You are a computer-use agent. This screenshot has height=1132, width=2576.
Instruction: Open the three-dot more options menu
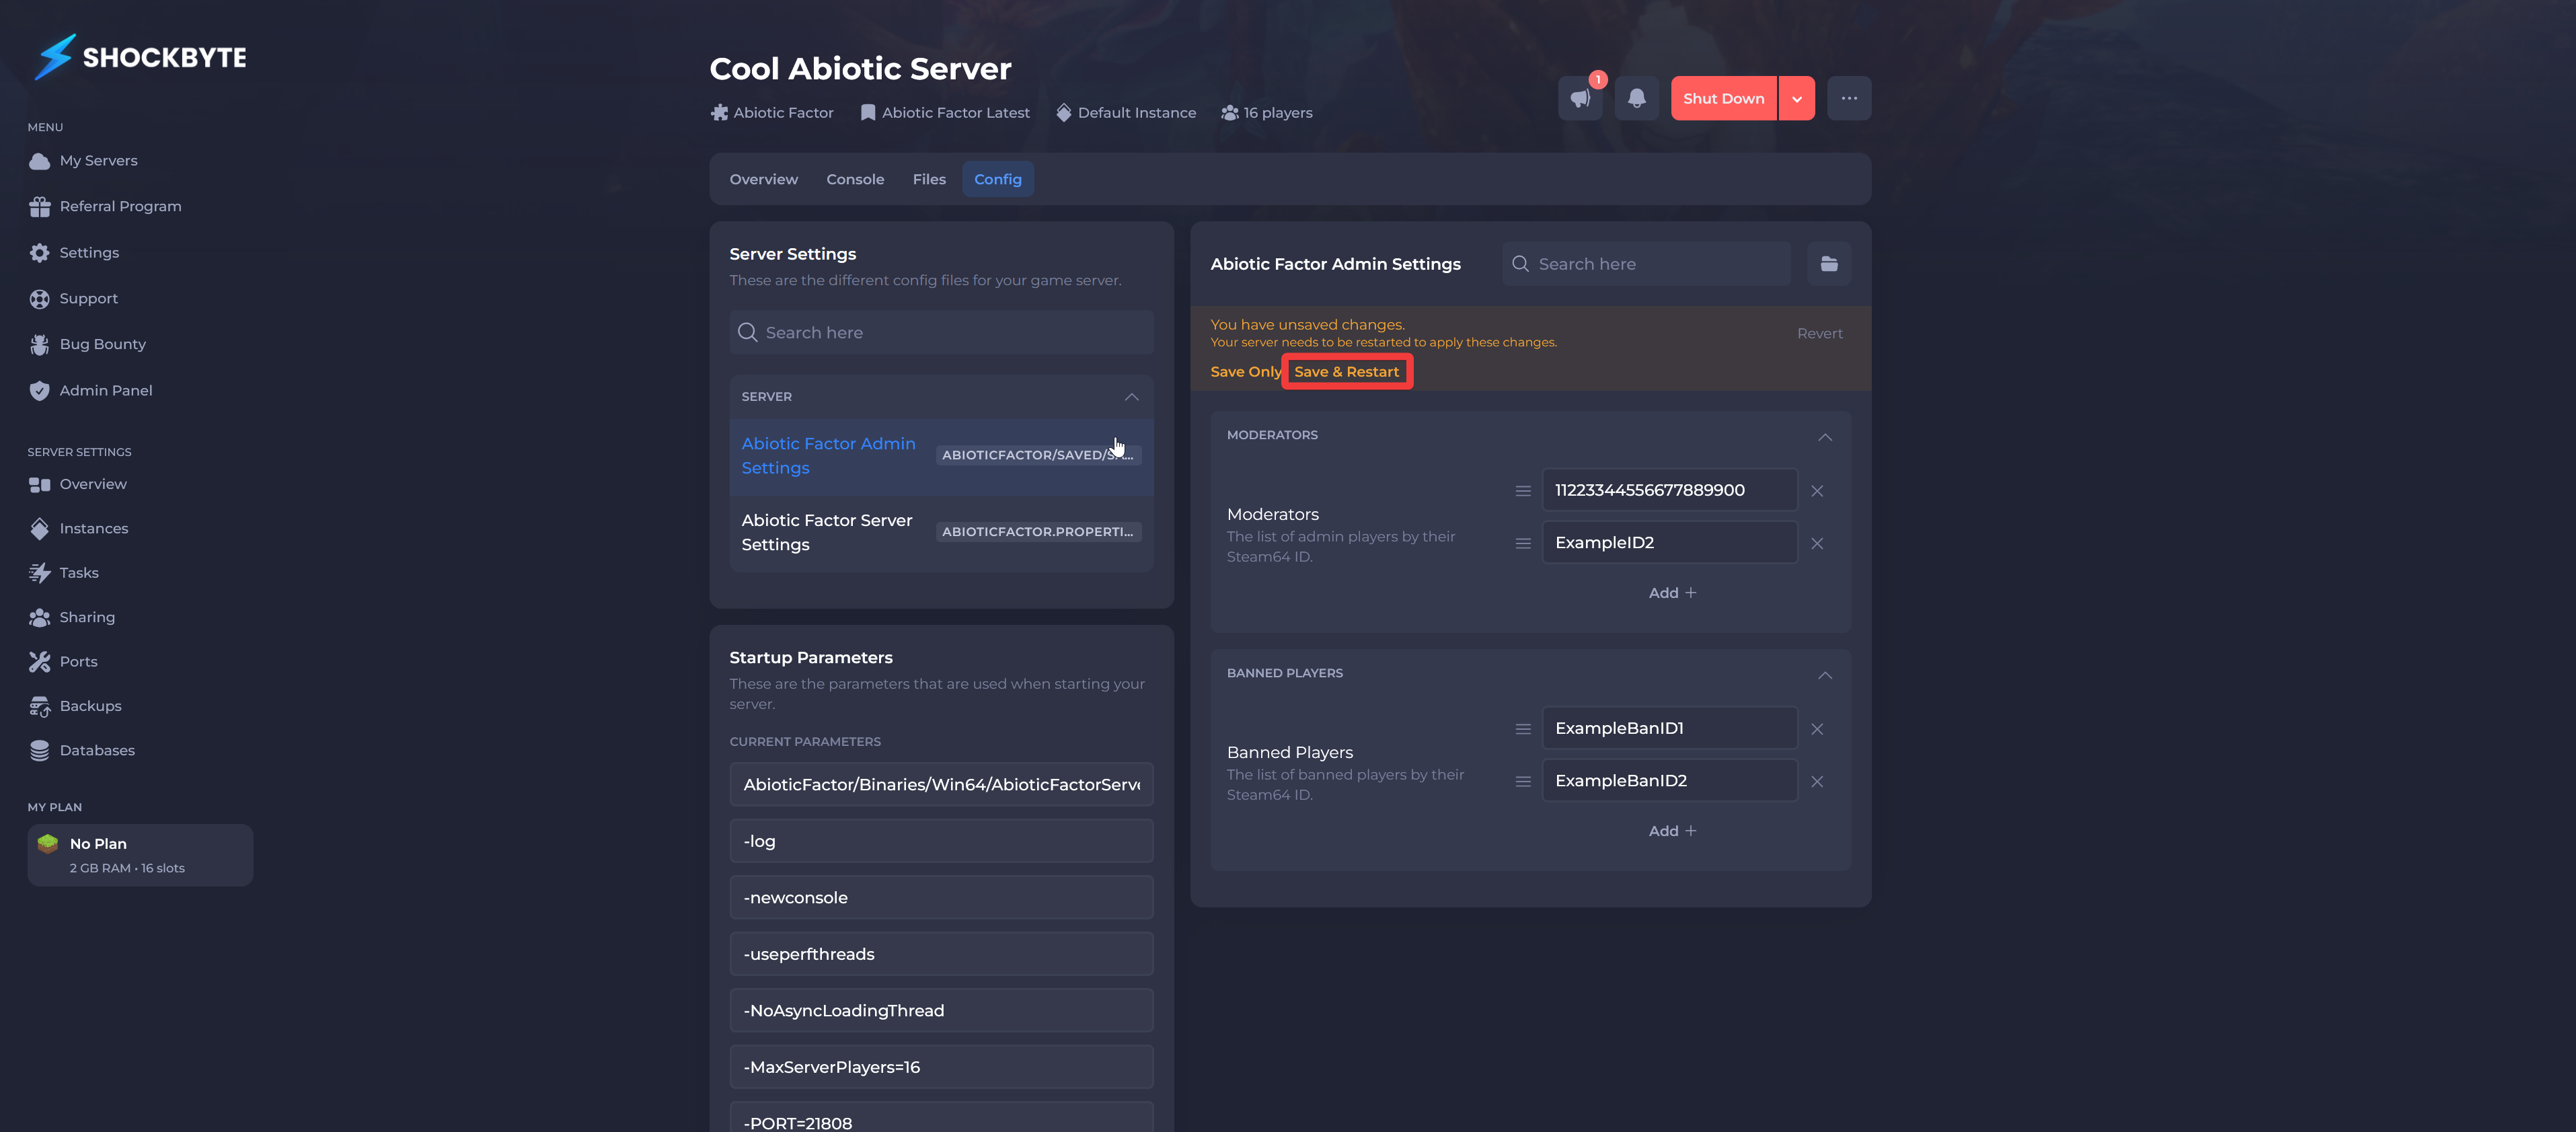[x=1848, y=98]
